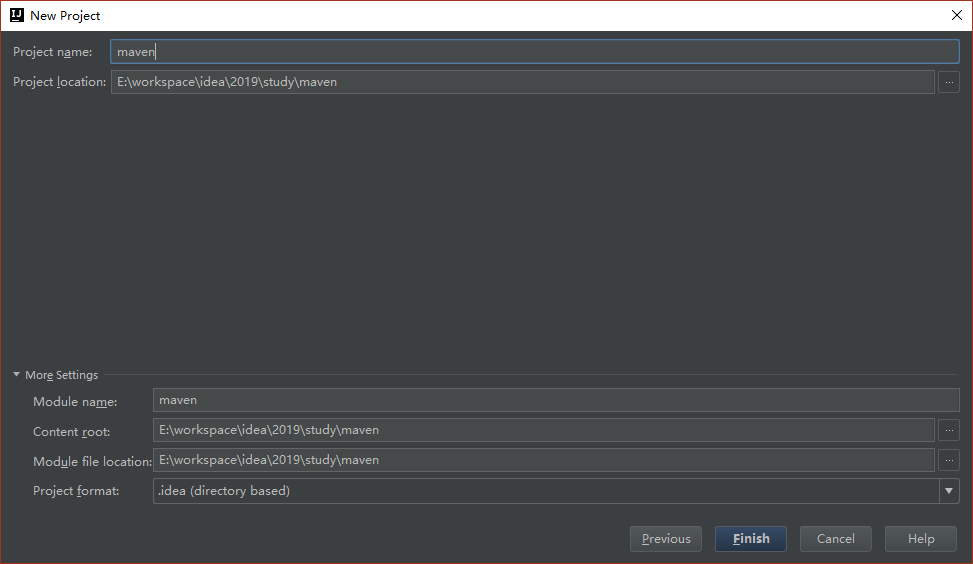Click the Project name label

click(53, 52)
